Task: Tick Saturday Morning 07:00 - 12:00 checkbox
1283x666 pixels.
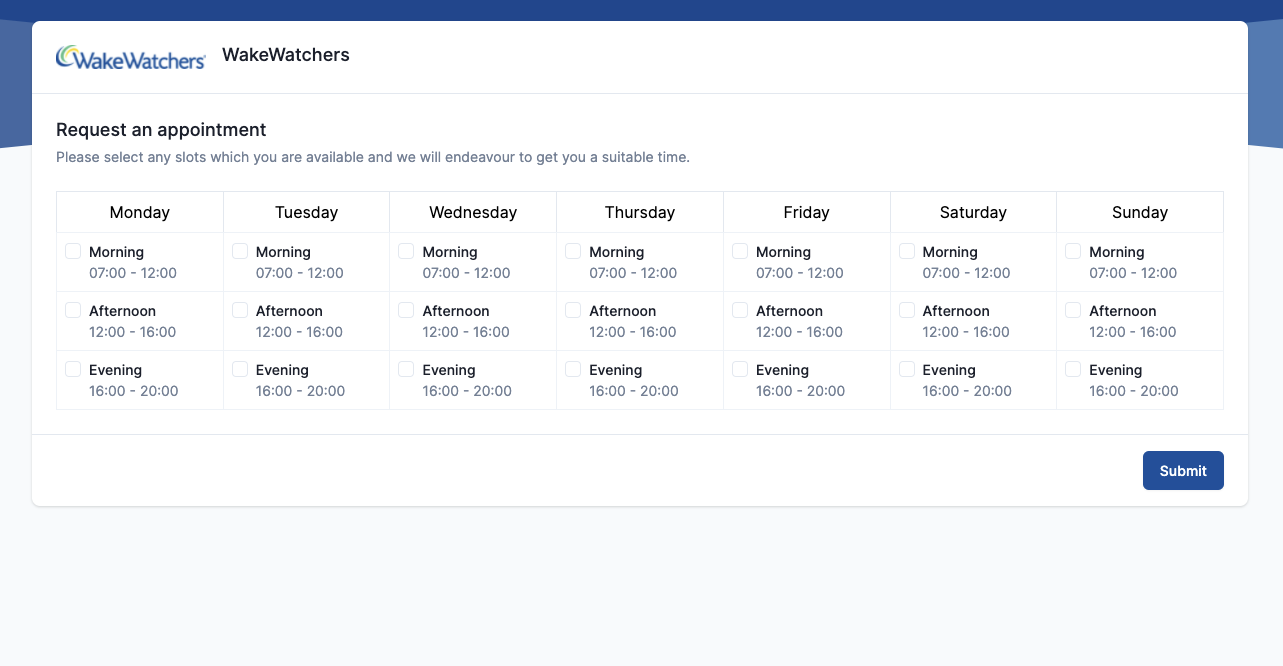Action: (907, 251)
